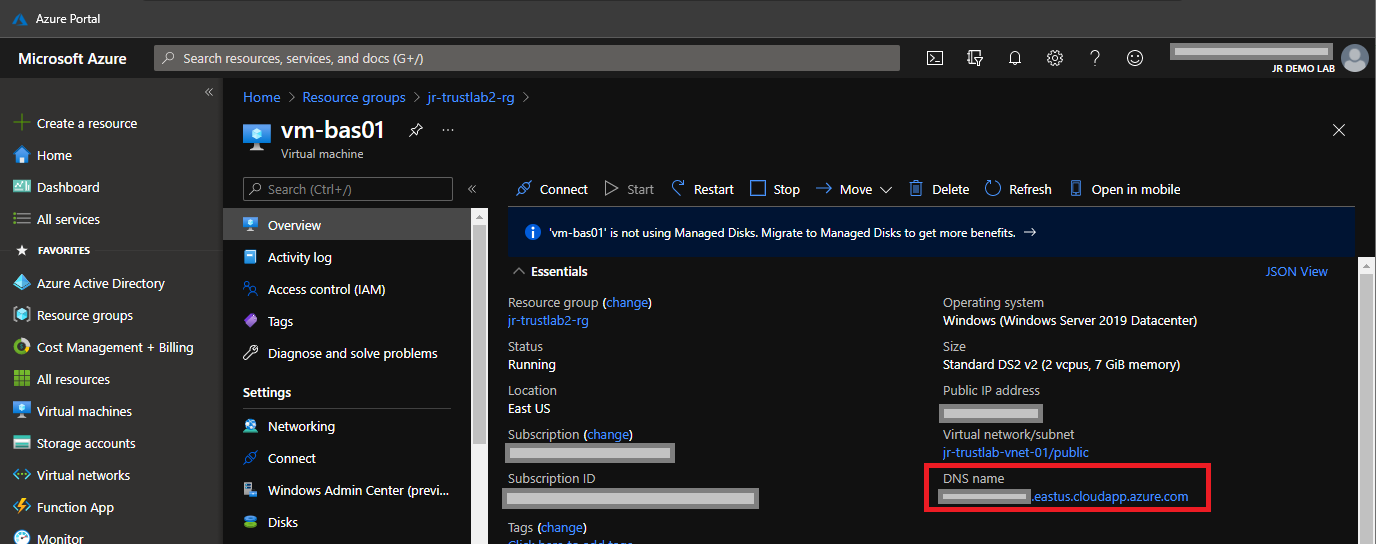Click the Start toolbar button
1376x544 pixels.
[x=629, y=189]
